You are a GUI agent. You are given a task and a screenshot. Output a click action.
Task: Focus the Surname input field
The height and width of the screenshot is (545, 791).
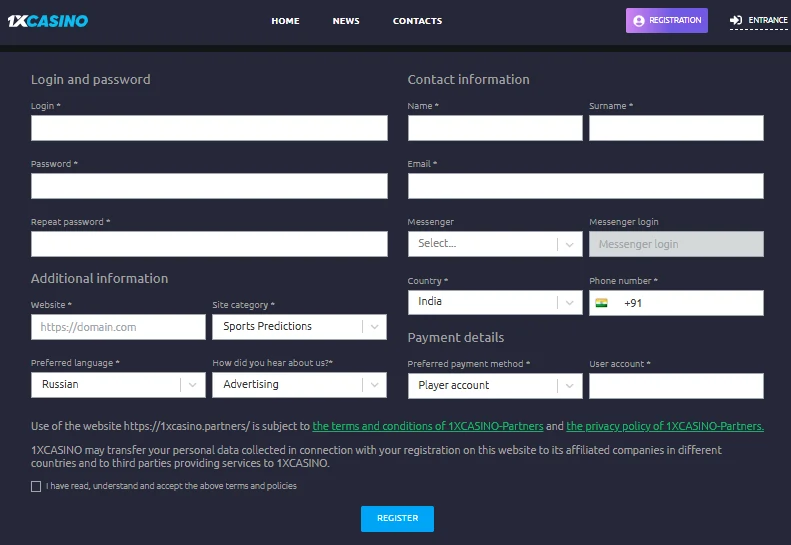click(x=676, y=128)
